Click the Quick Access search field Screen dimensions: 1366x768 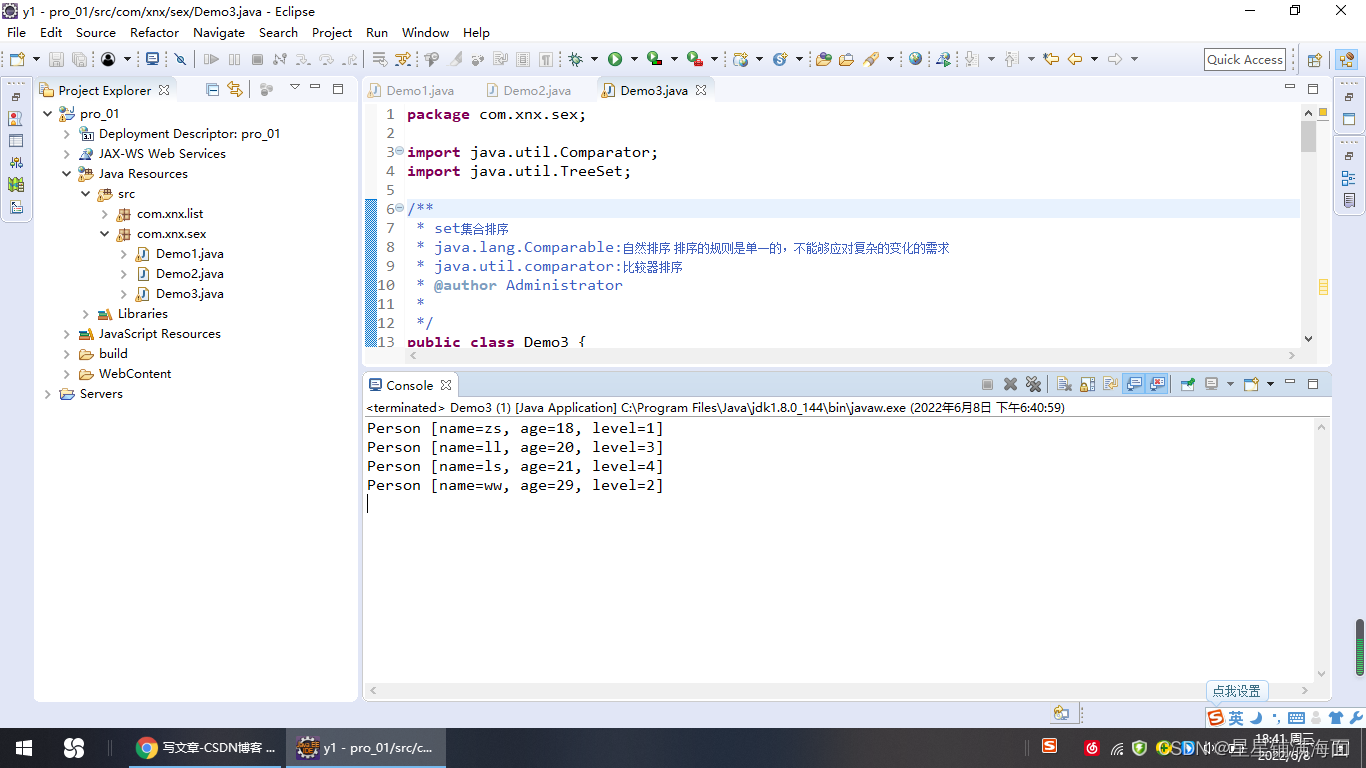click(1245, 60)
